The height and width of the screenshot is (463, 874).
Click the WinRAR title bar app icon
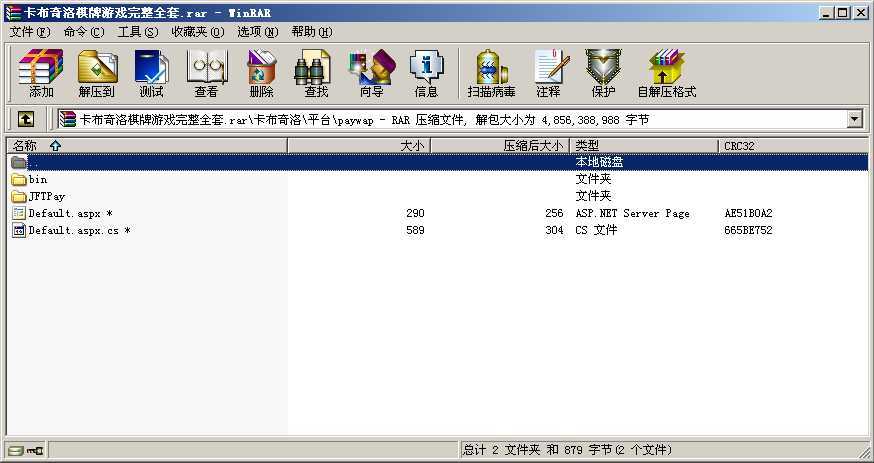[12, 12]
